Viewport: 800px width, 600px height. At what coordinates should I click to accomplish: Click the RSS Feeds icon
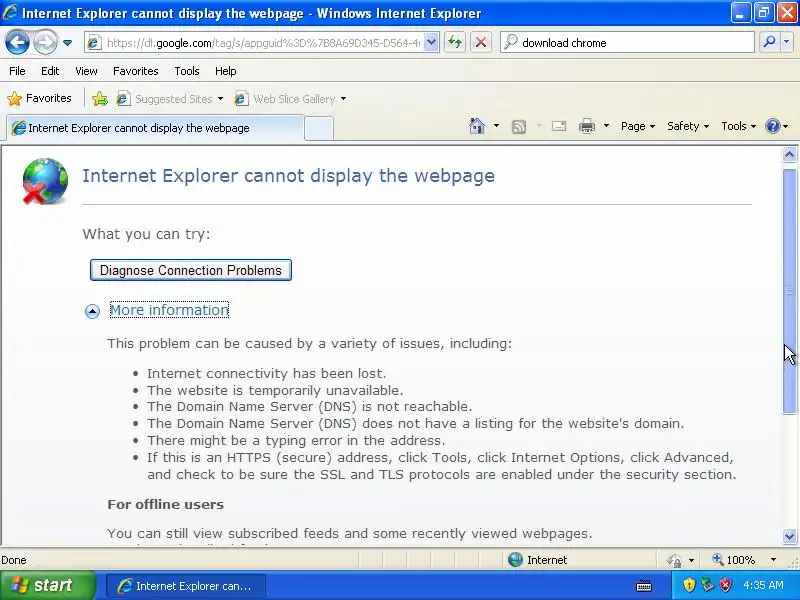pyautogui.click(x=519, y=126)
